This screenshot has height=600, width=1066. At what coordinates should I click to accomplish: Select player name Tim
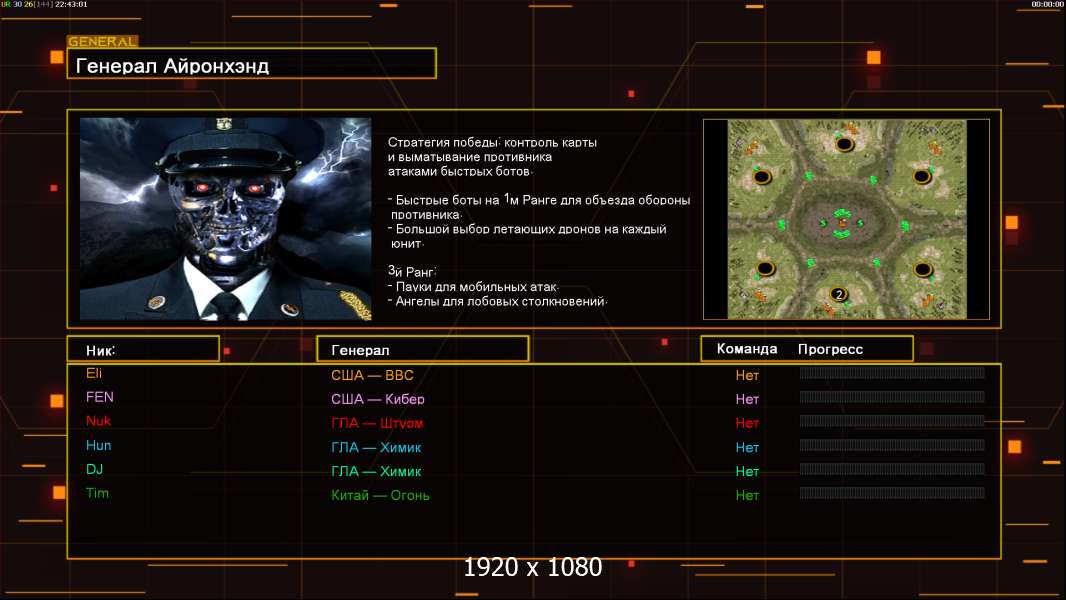pyautogui.click(x=97, y=493)
